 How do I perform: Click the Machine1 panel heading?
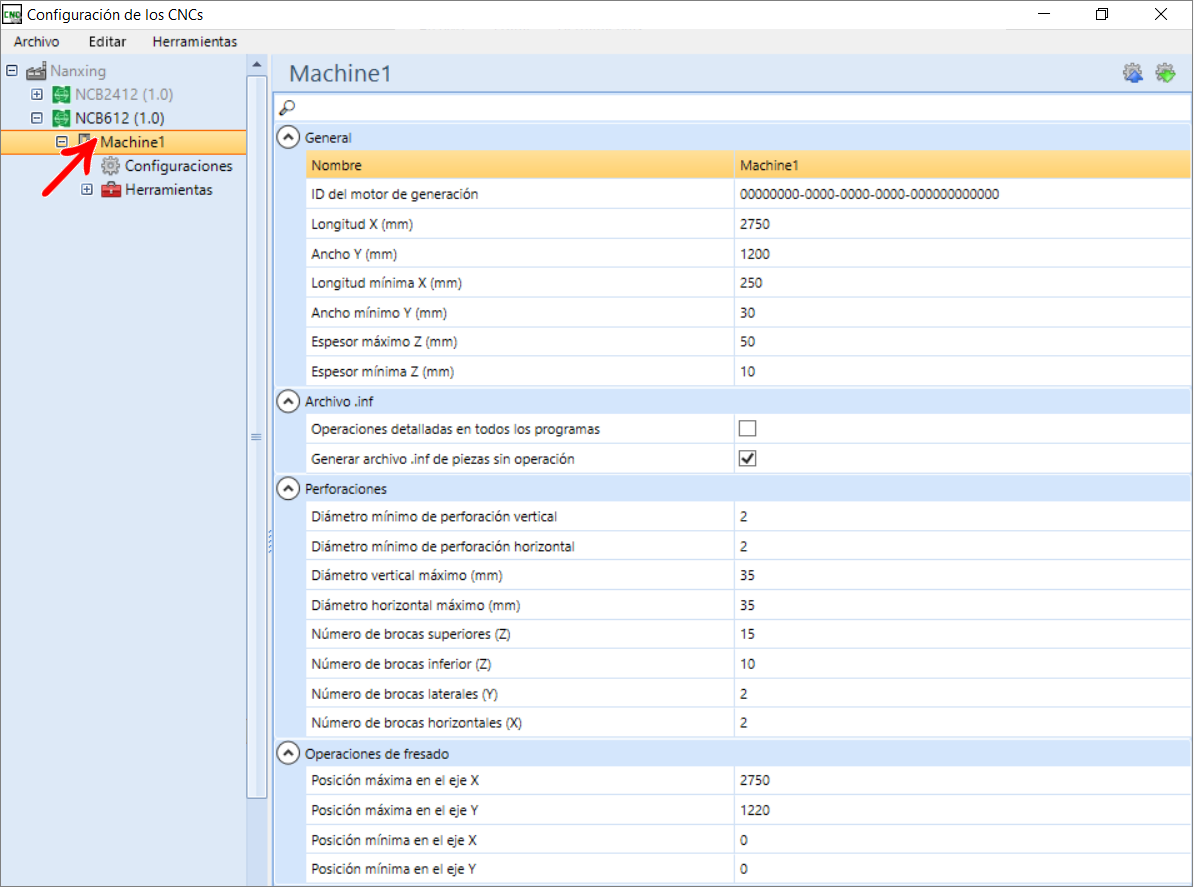pos(340,73)
